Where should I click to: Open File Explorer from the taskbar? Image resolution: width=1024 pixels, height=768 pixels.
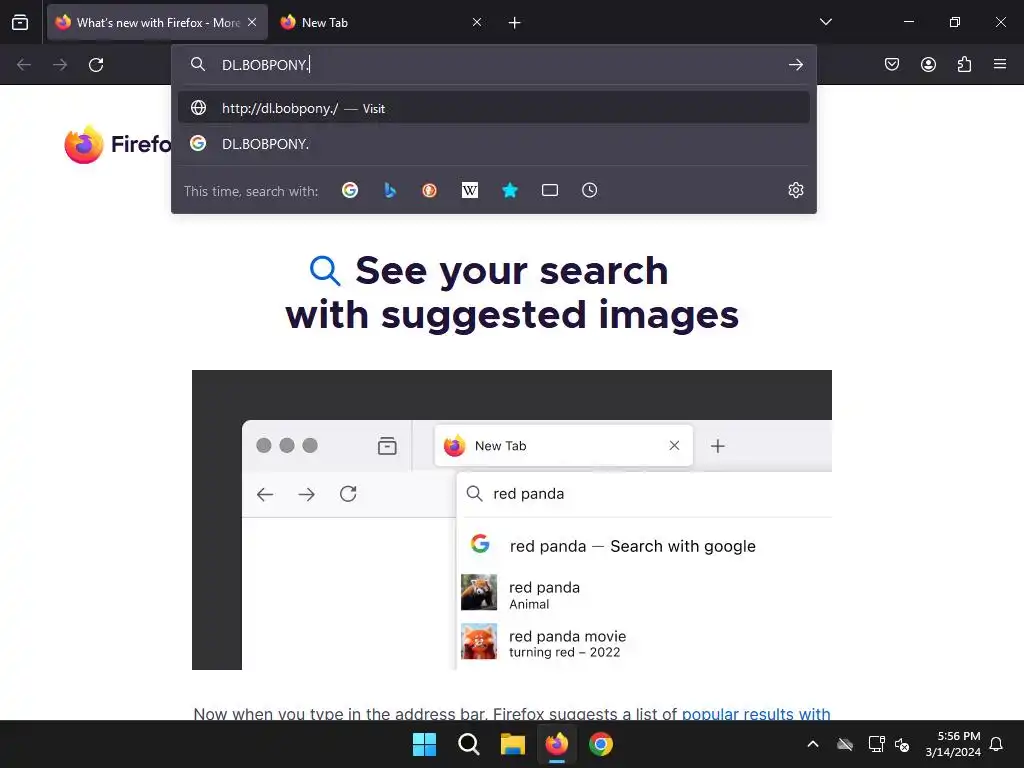[x=513, y=744]
